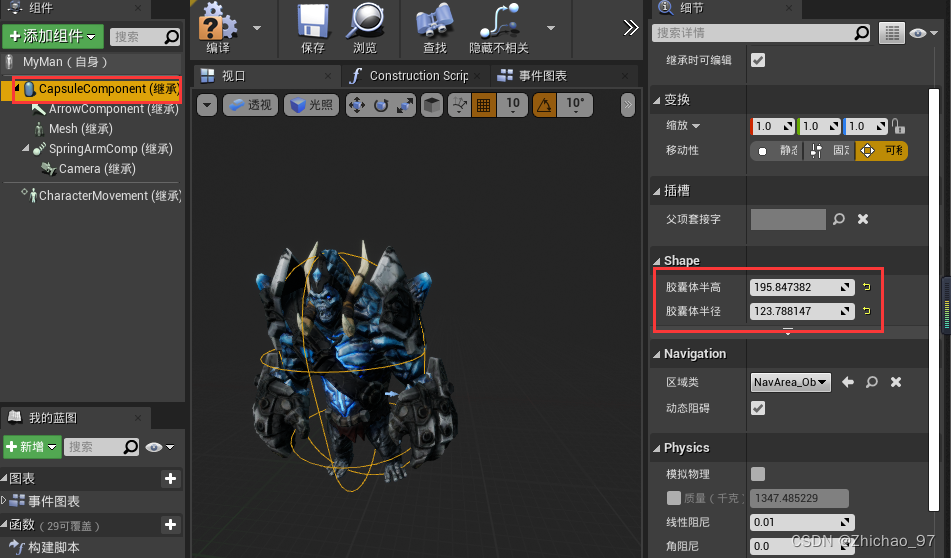
Task: Toggle grid snapping icon
Action: click(483, 105)
